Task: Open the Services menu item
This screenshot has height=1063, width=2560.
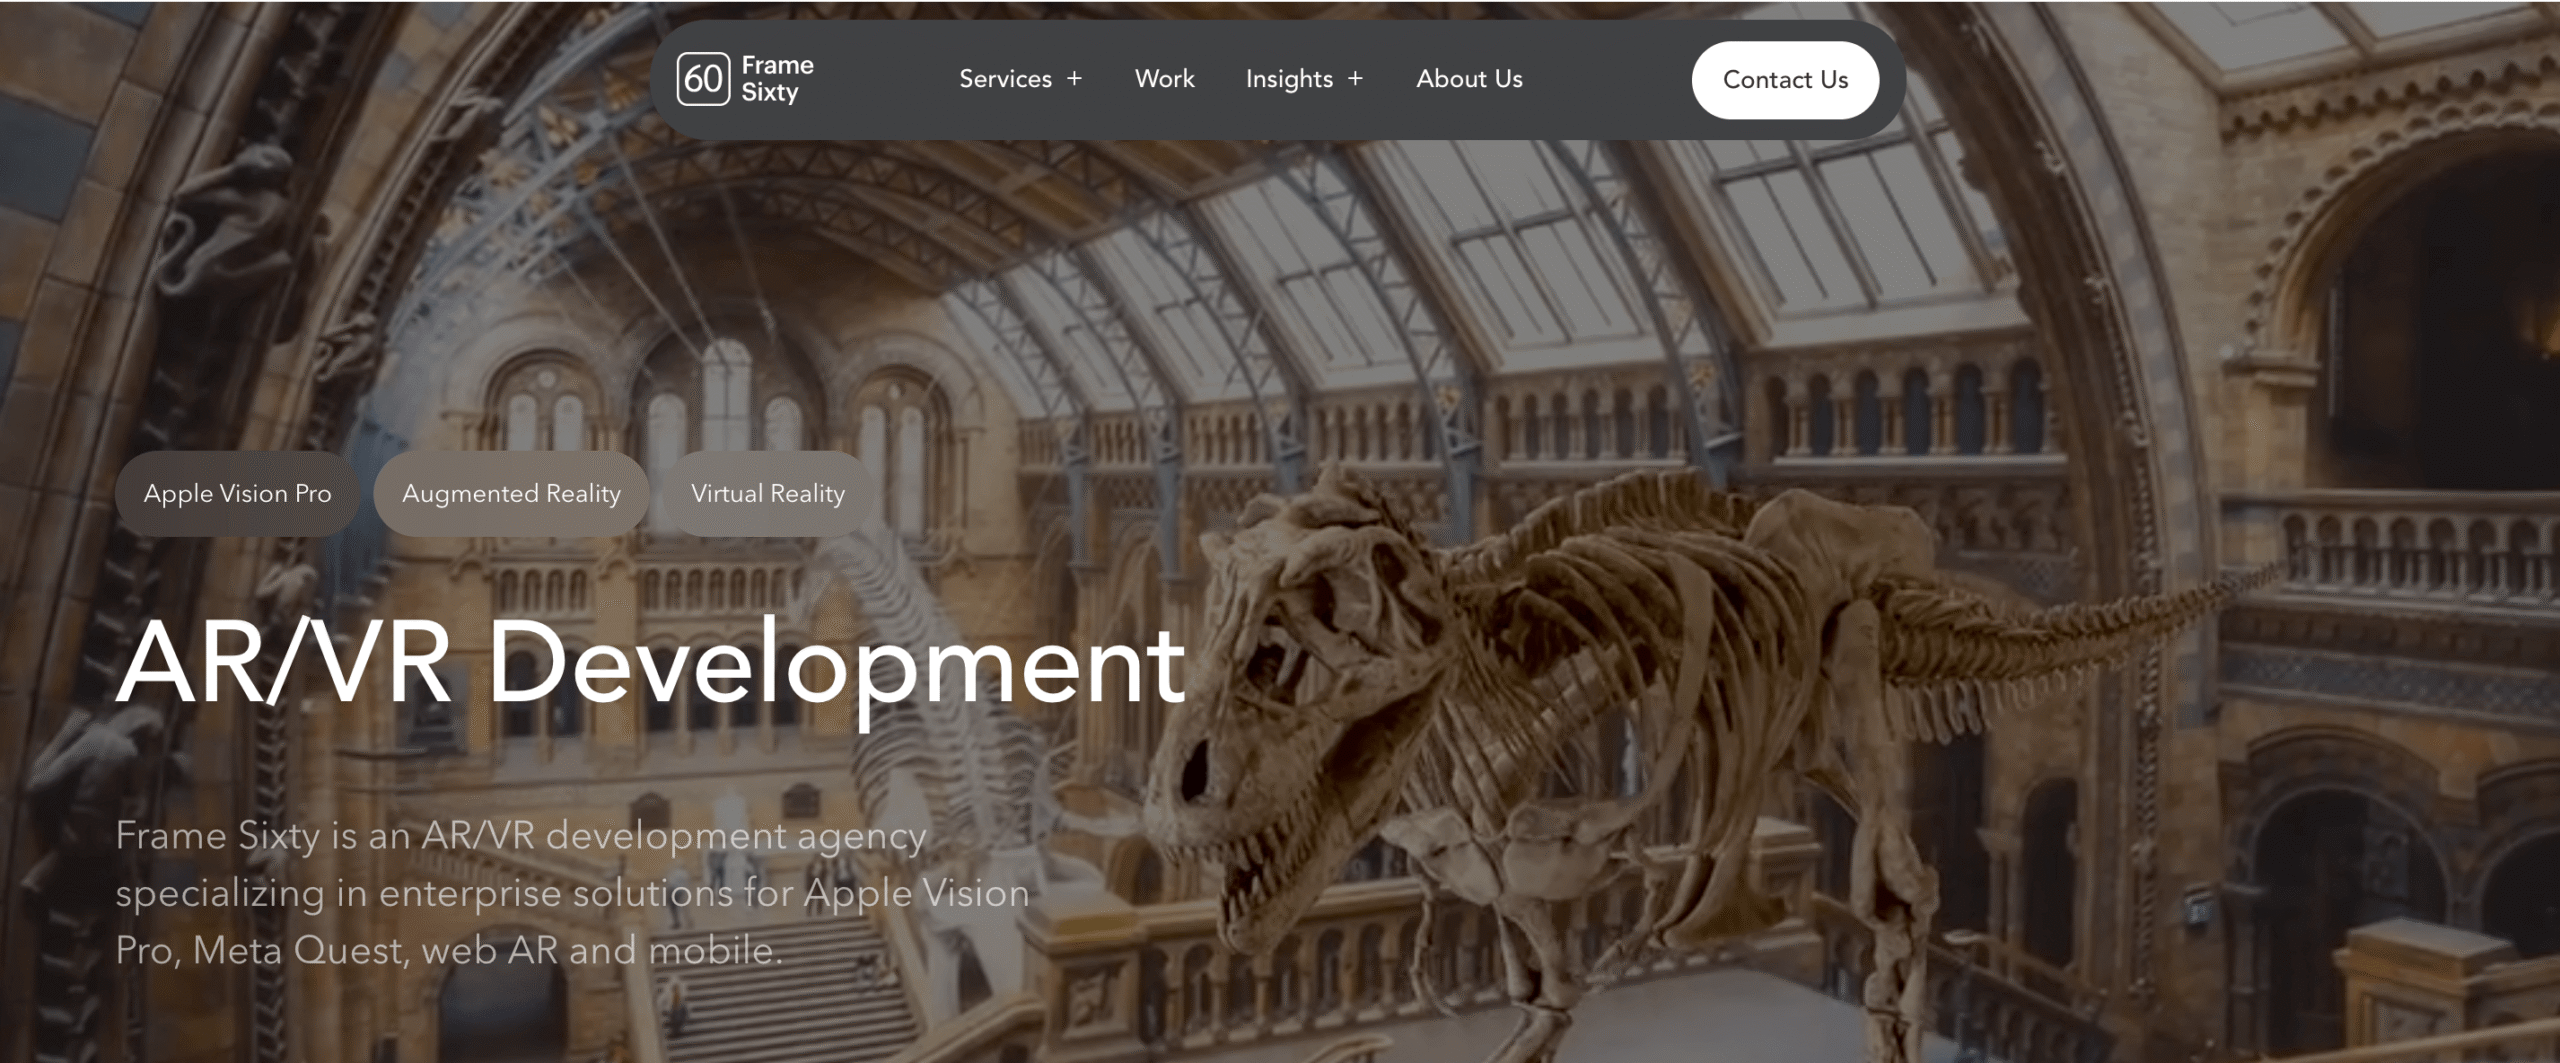Action: point(1004,79)
